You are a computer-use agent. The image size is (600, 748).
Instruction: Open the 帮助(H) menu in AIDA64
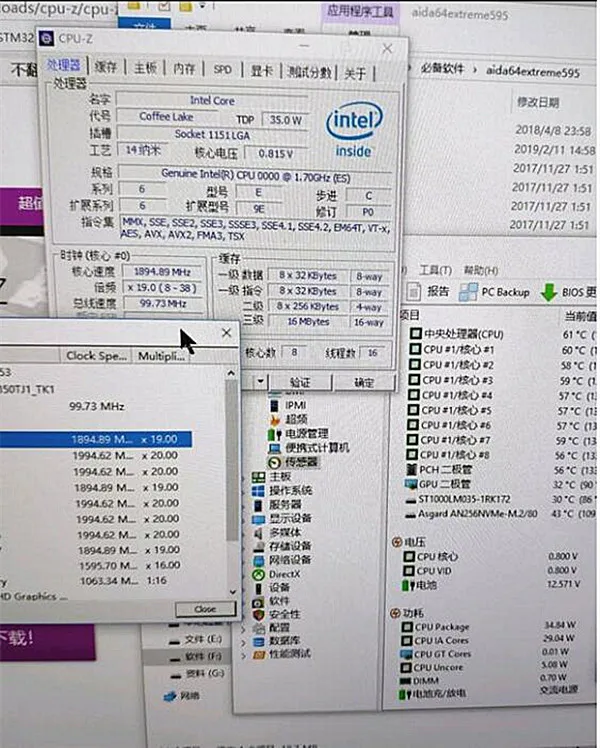tap(481, 271)
